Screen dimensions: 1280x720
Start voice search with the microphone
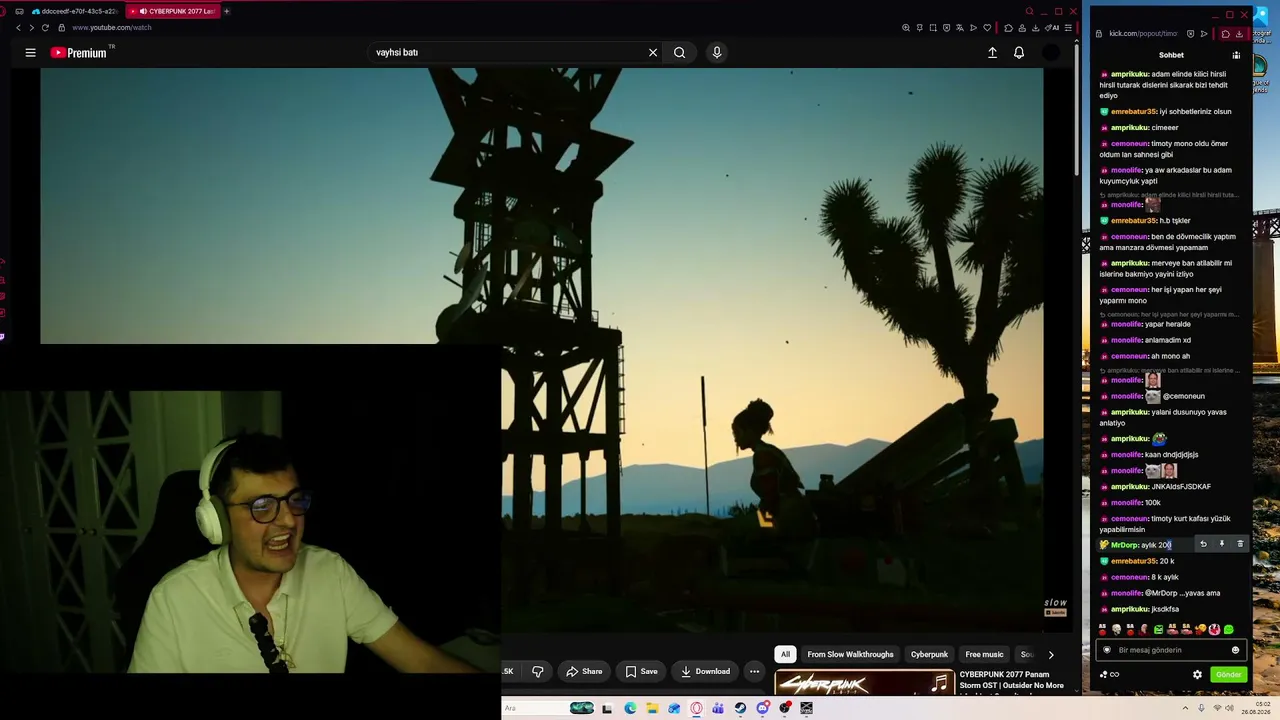[x=716, y=53]
